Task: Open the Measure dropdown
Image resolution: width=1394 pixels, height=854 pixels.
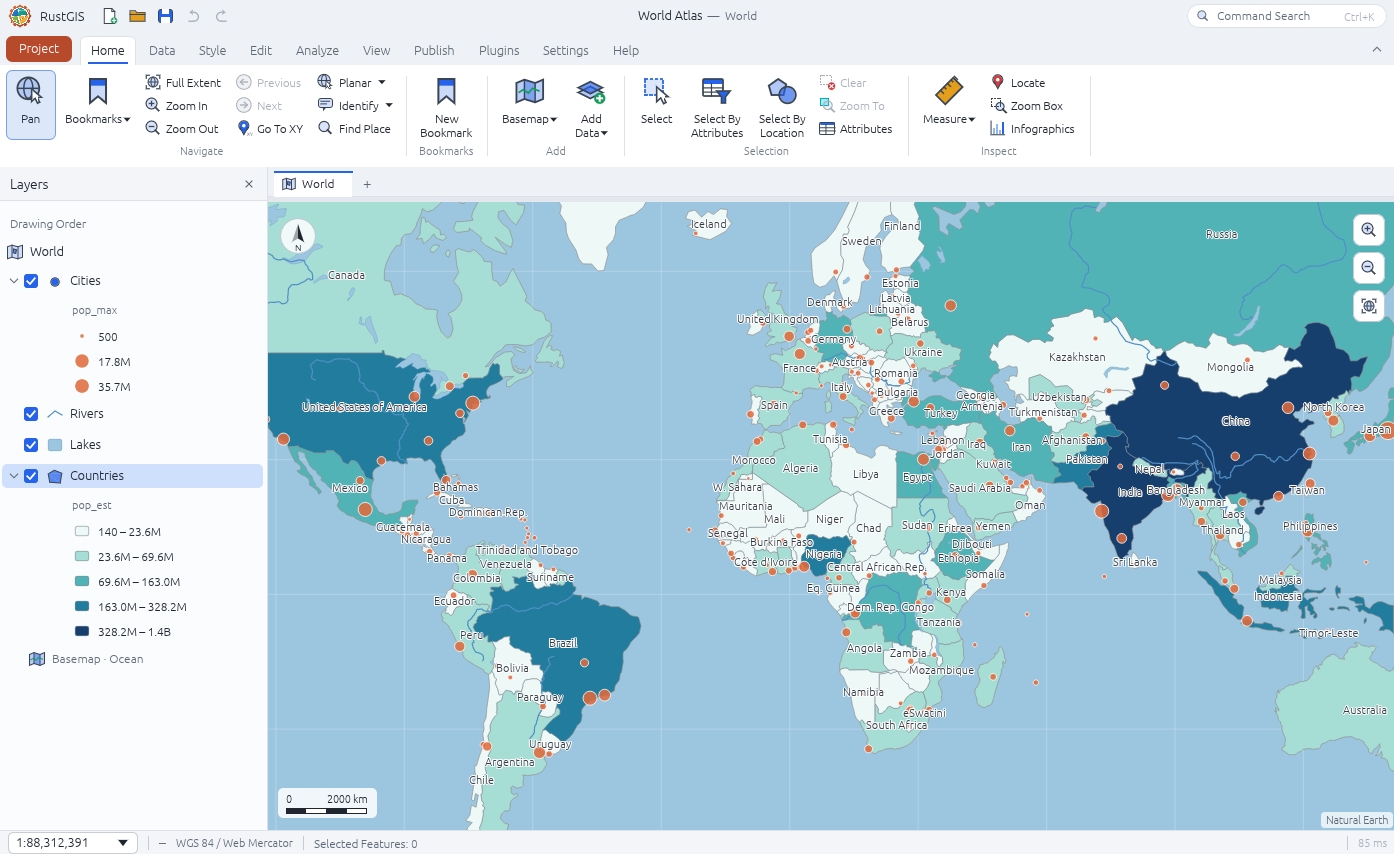Action: click(949, 102)
